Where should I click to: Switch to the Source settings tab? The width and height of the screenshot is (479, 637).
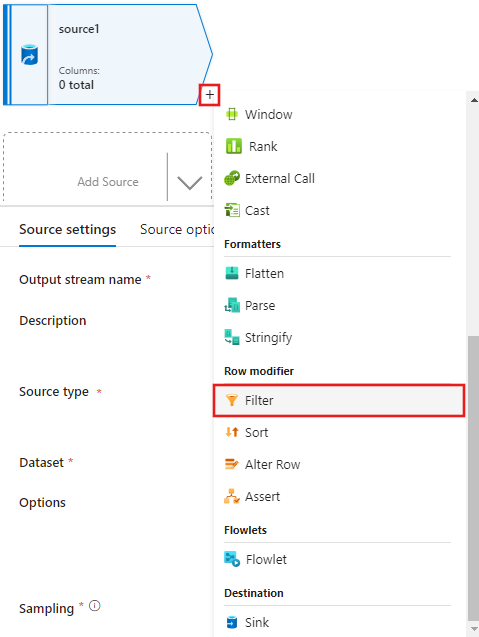tap(67, 230)
